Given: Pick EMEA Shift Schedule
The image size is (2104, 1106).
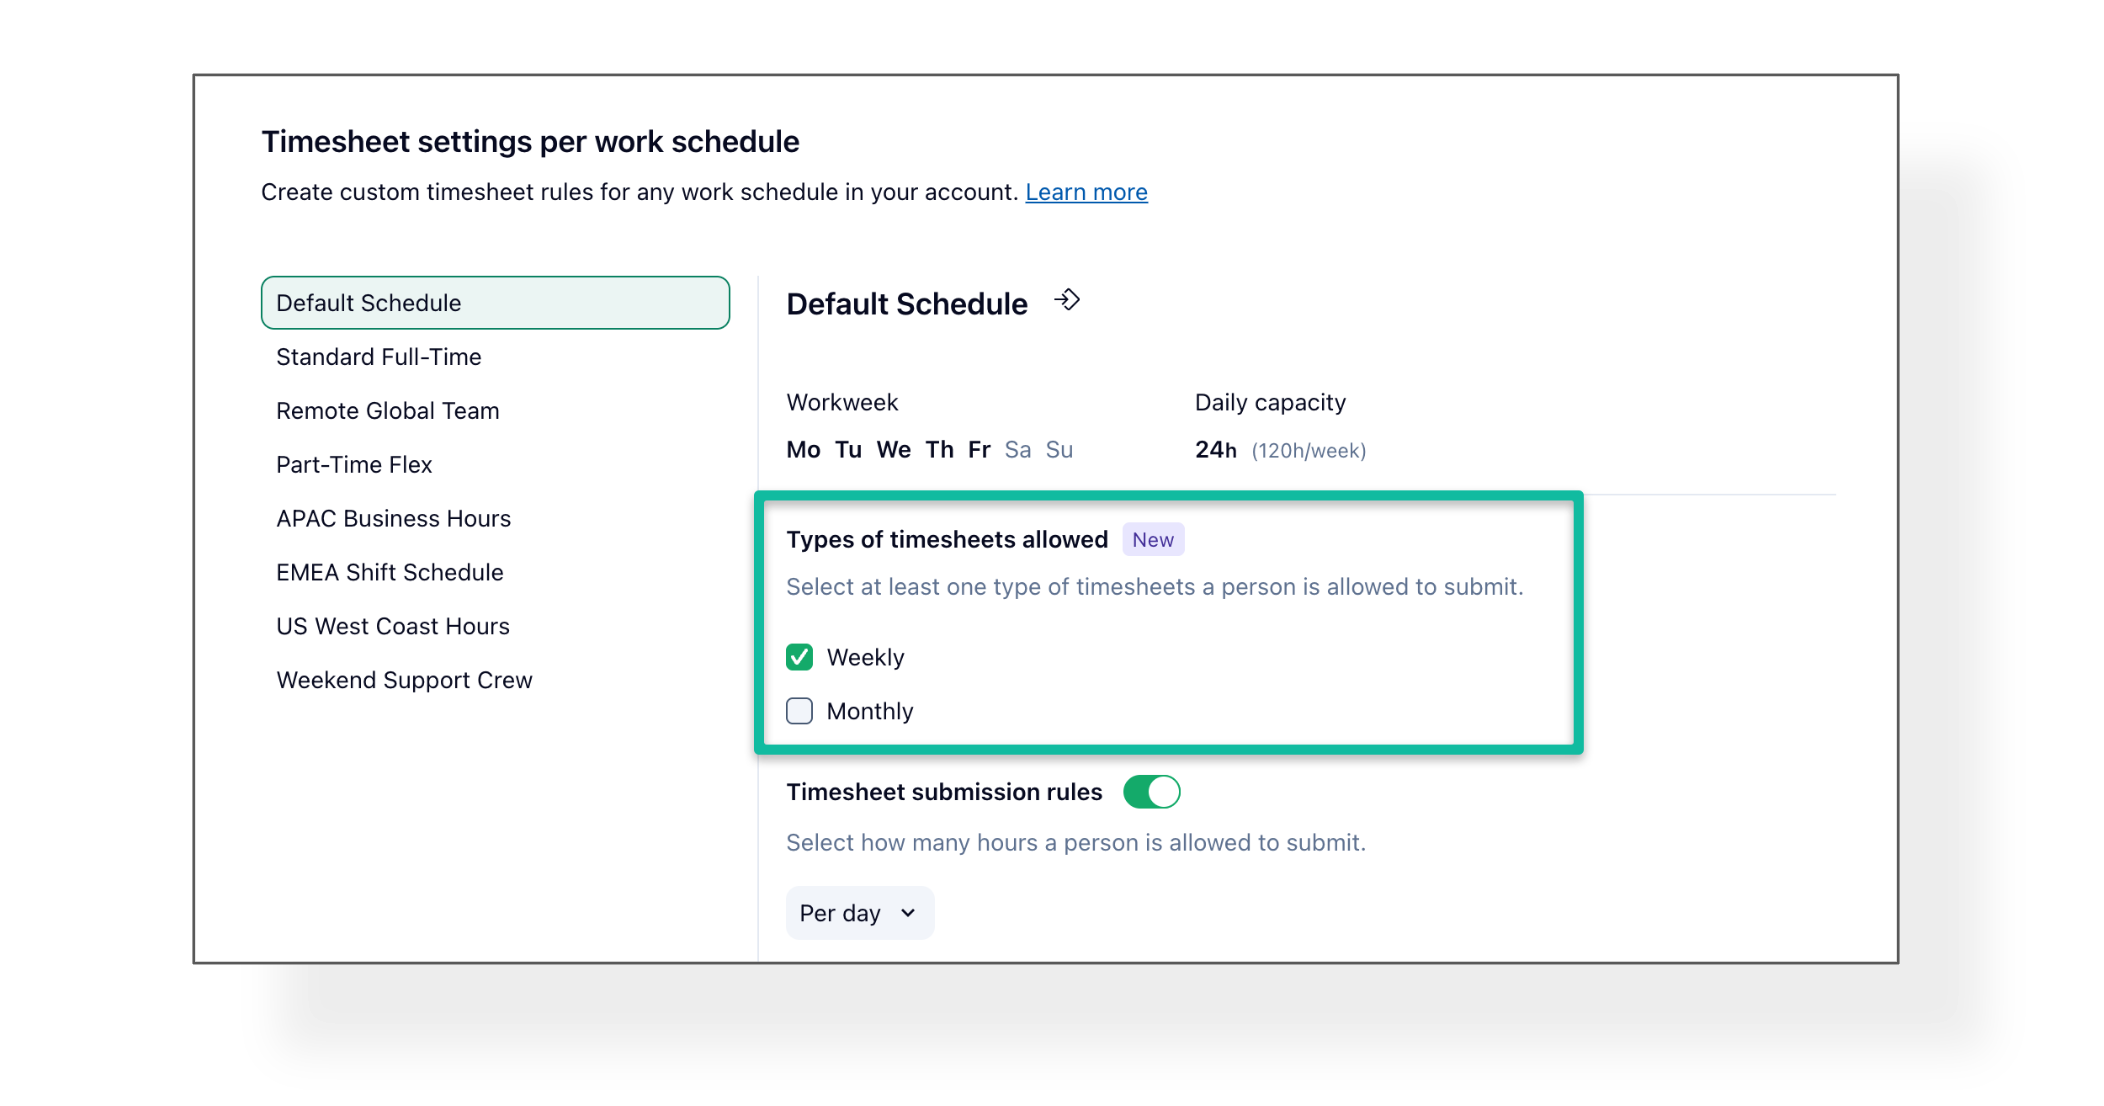Looking at the screenshot, I should 389,573.
